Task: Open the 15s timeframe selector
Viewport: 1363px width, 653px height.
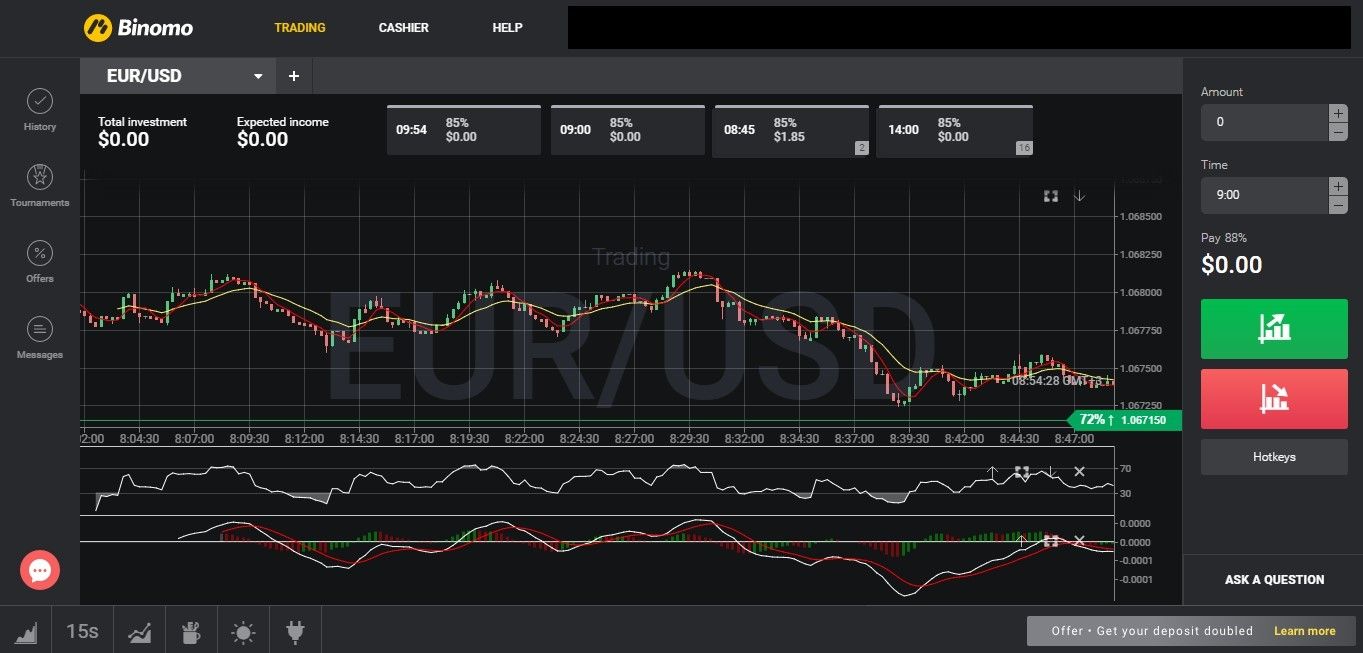Action: (x=82, y=631)
